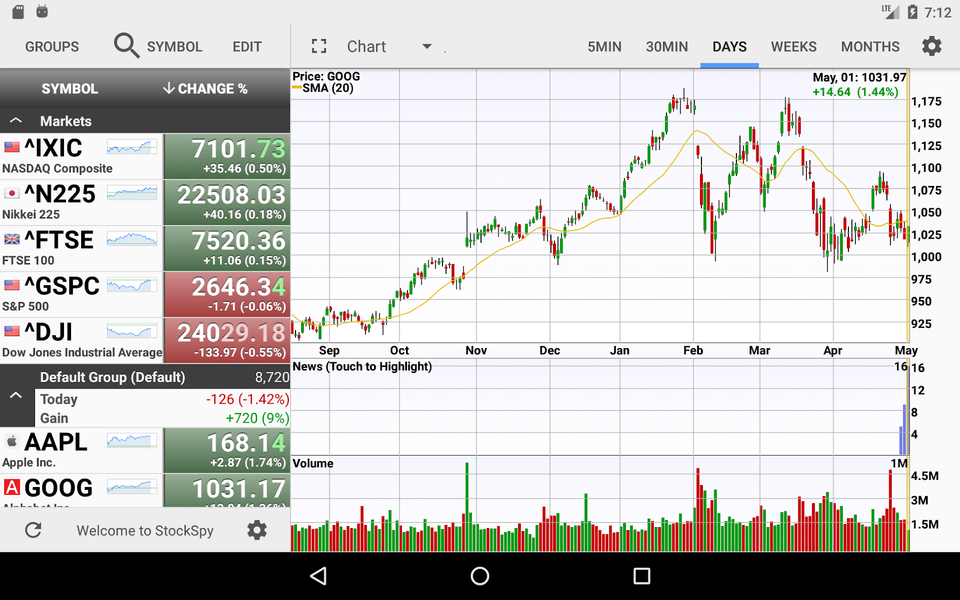Switch to the MONTHS timeframe tab

(870, 46)
